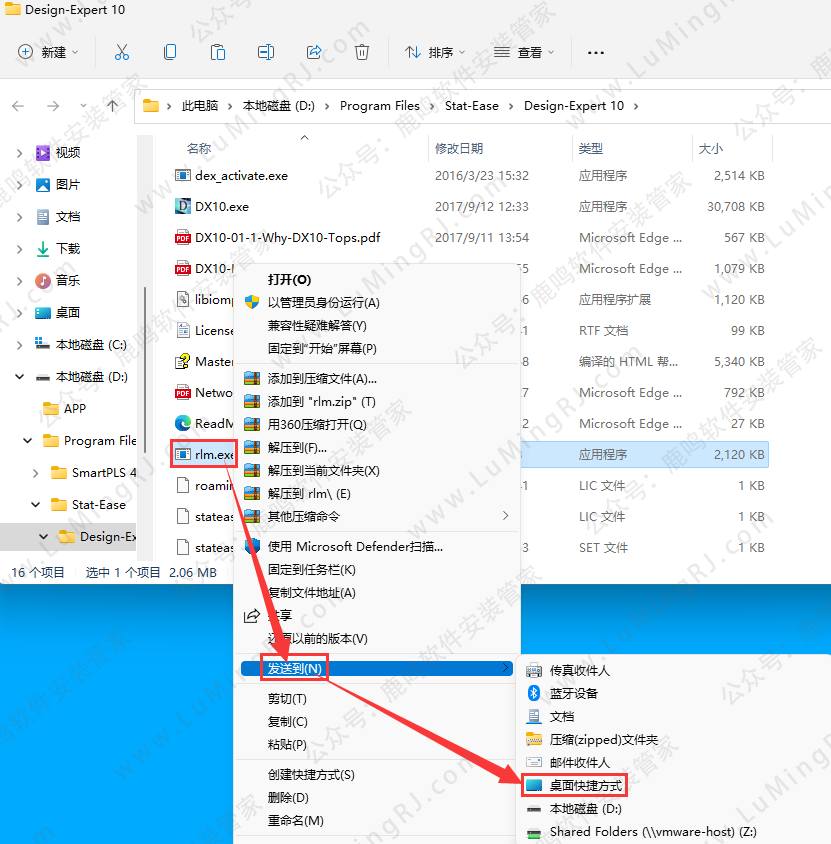The image size is (831, 844).
Task: Select the DX10.exe file
Action: (222, 207)
